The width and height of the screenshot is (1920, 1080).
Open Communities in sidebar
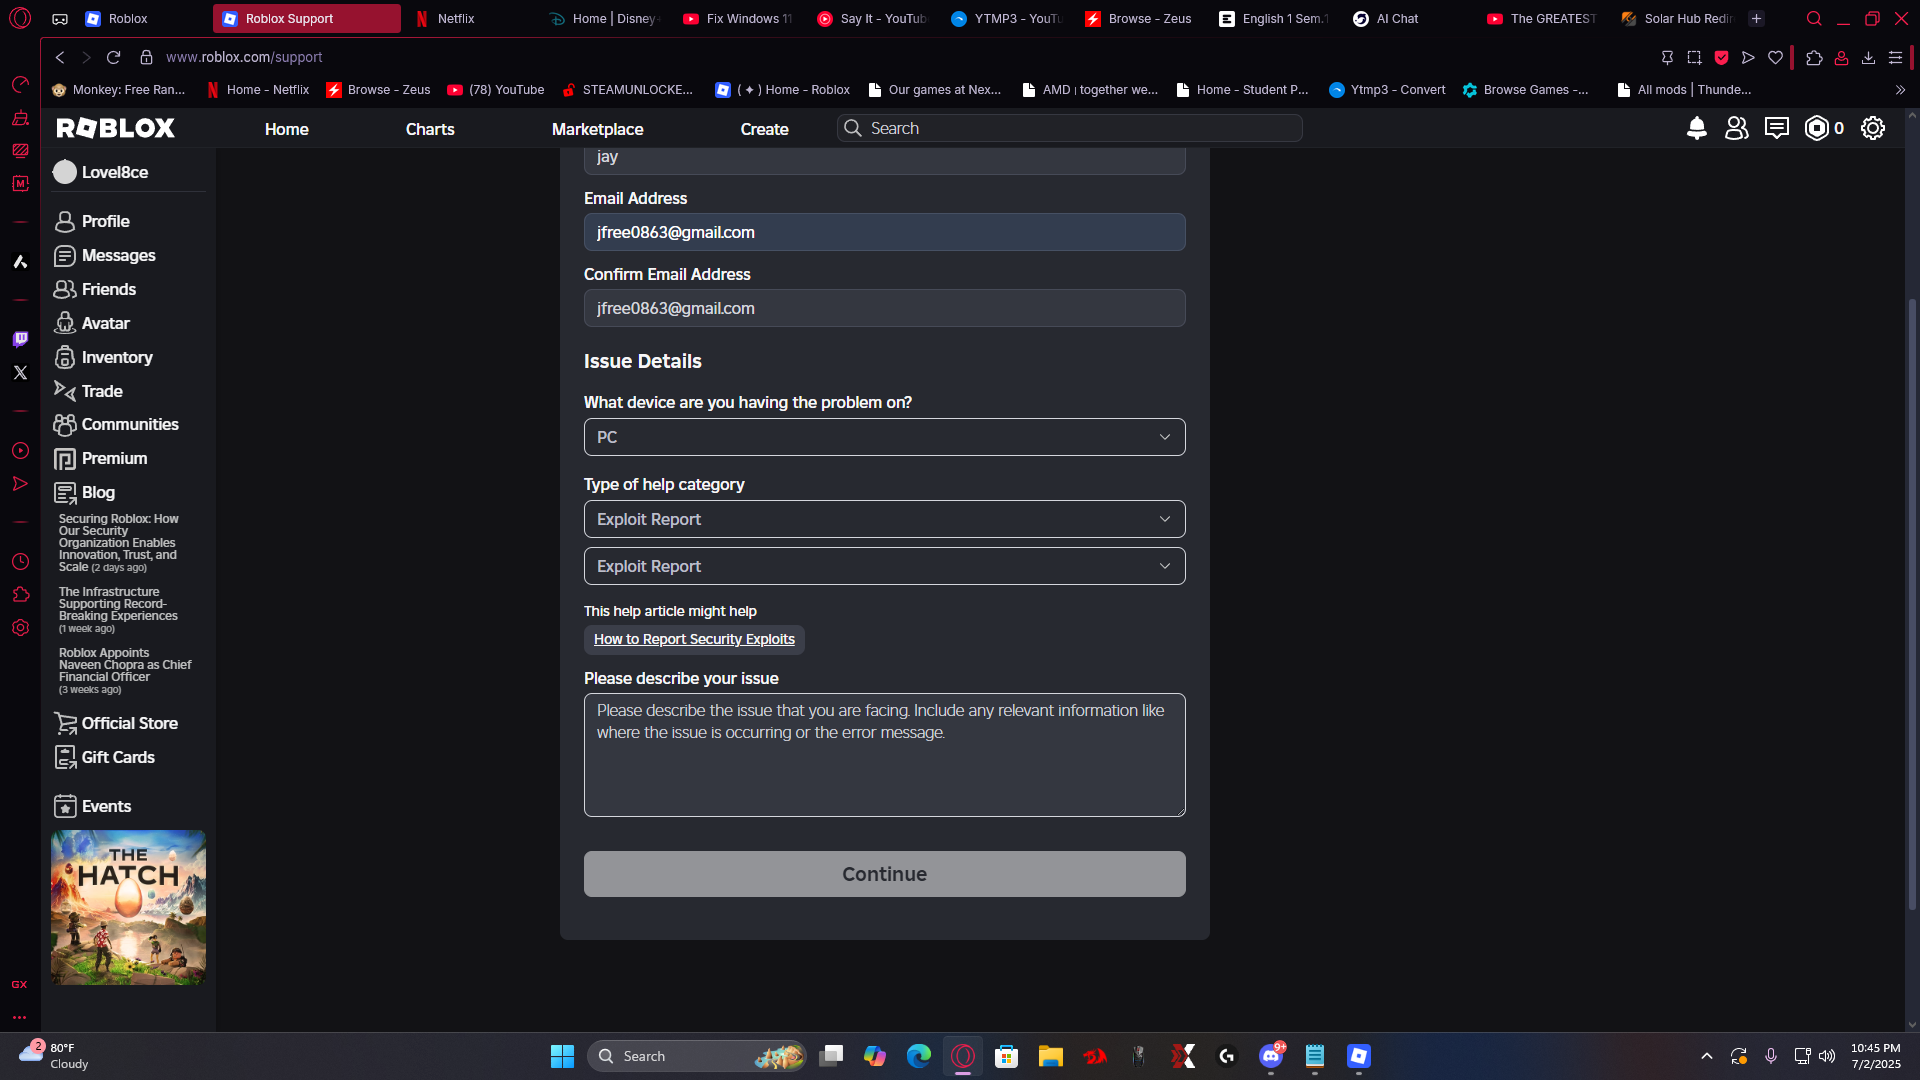pos(130,424)
